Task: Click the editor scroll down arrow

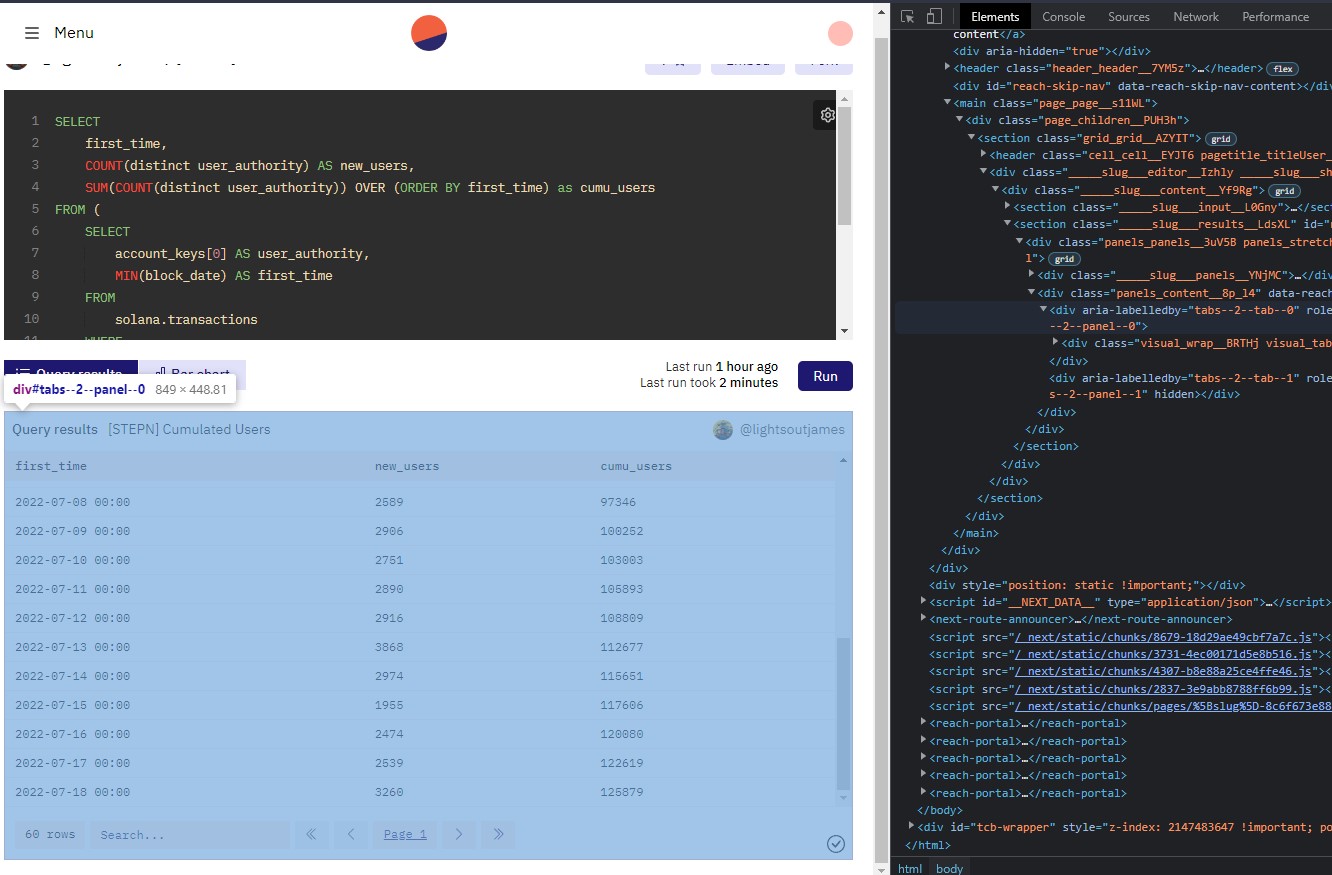Action: pyautogui.click(x=845, y=332)
